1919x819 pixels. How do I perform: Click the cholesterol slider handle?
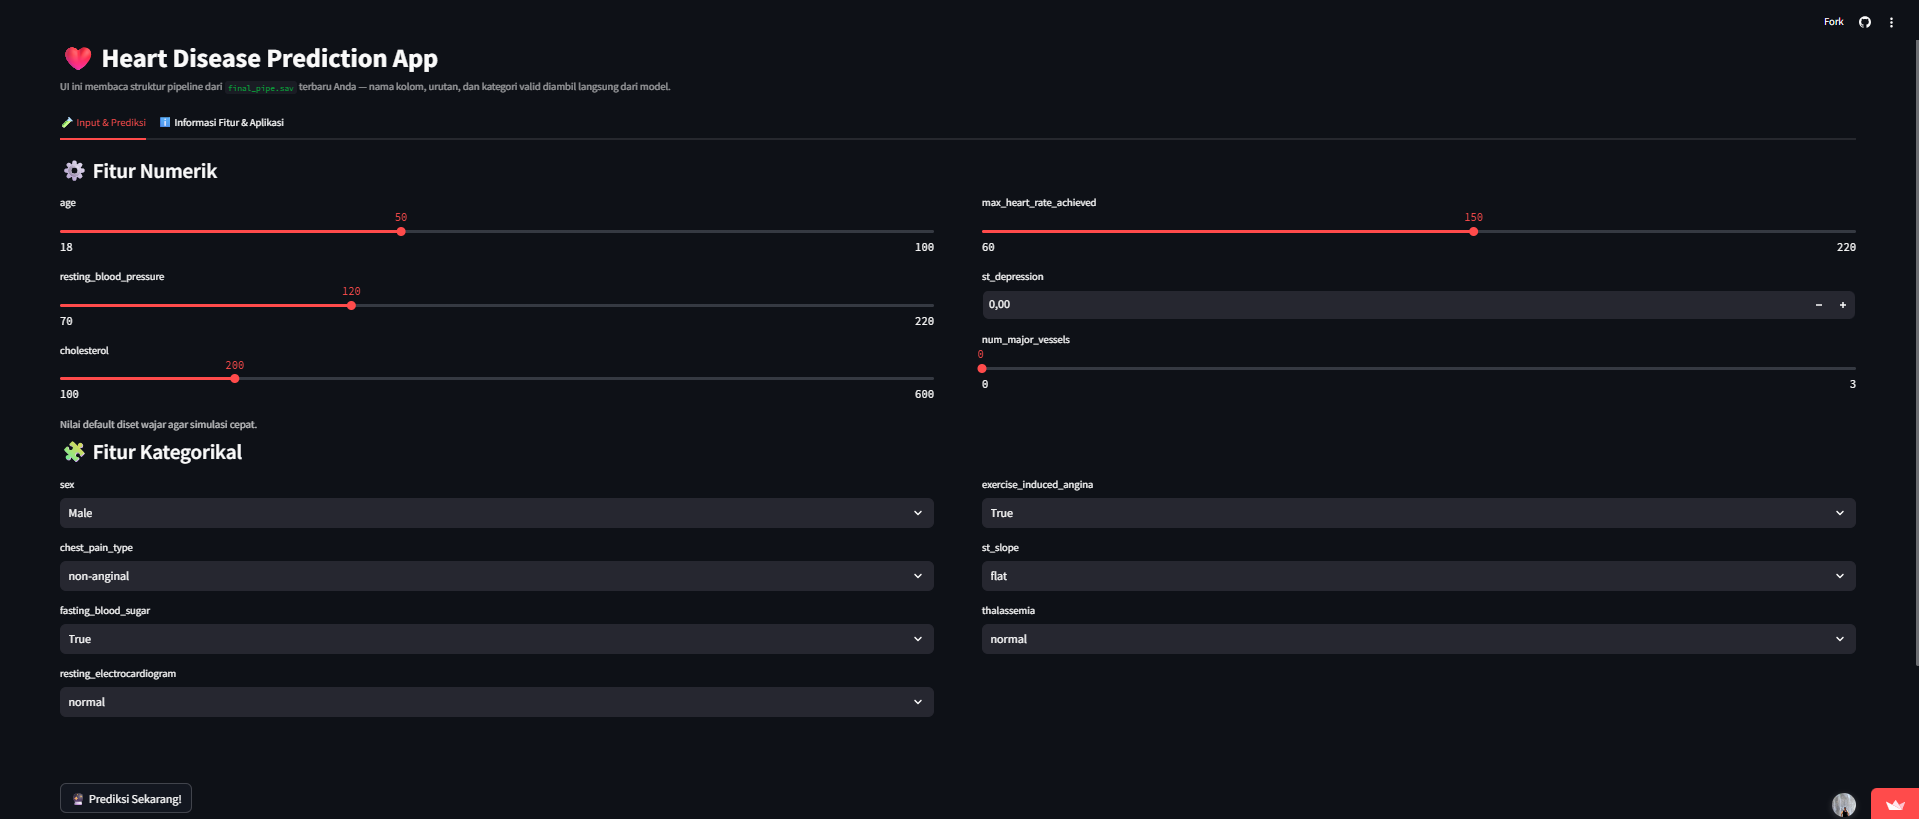click(x=235, y=379)
